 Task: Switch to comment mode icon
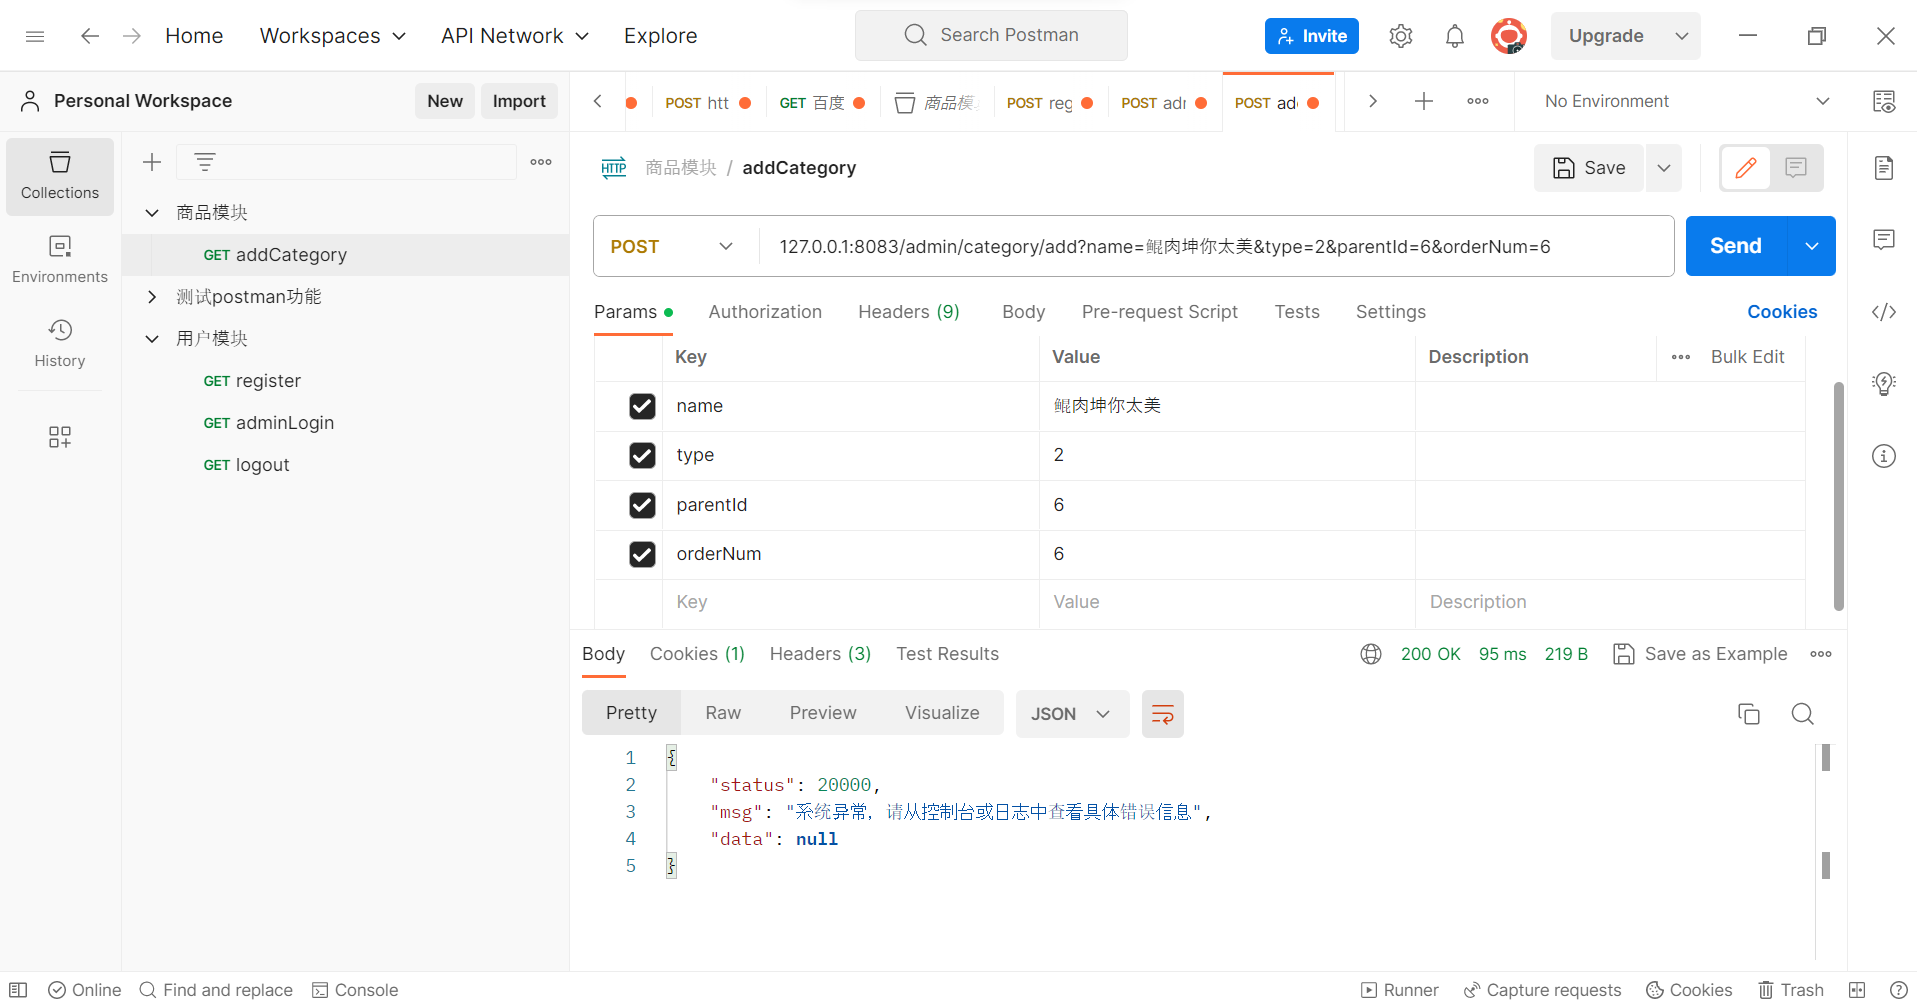click(1796, 168)
